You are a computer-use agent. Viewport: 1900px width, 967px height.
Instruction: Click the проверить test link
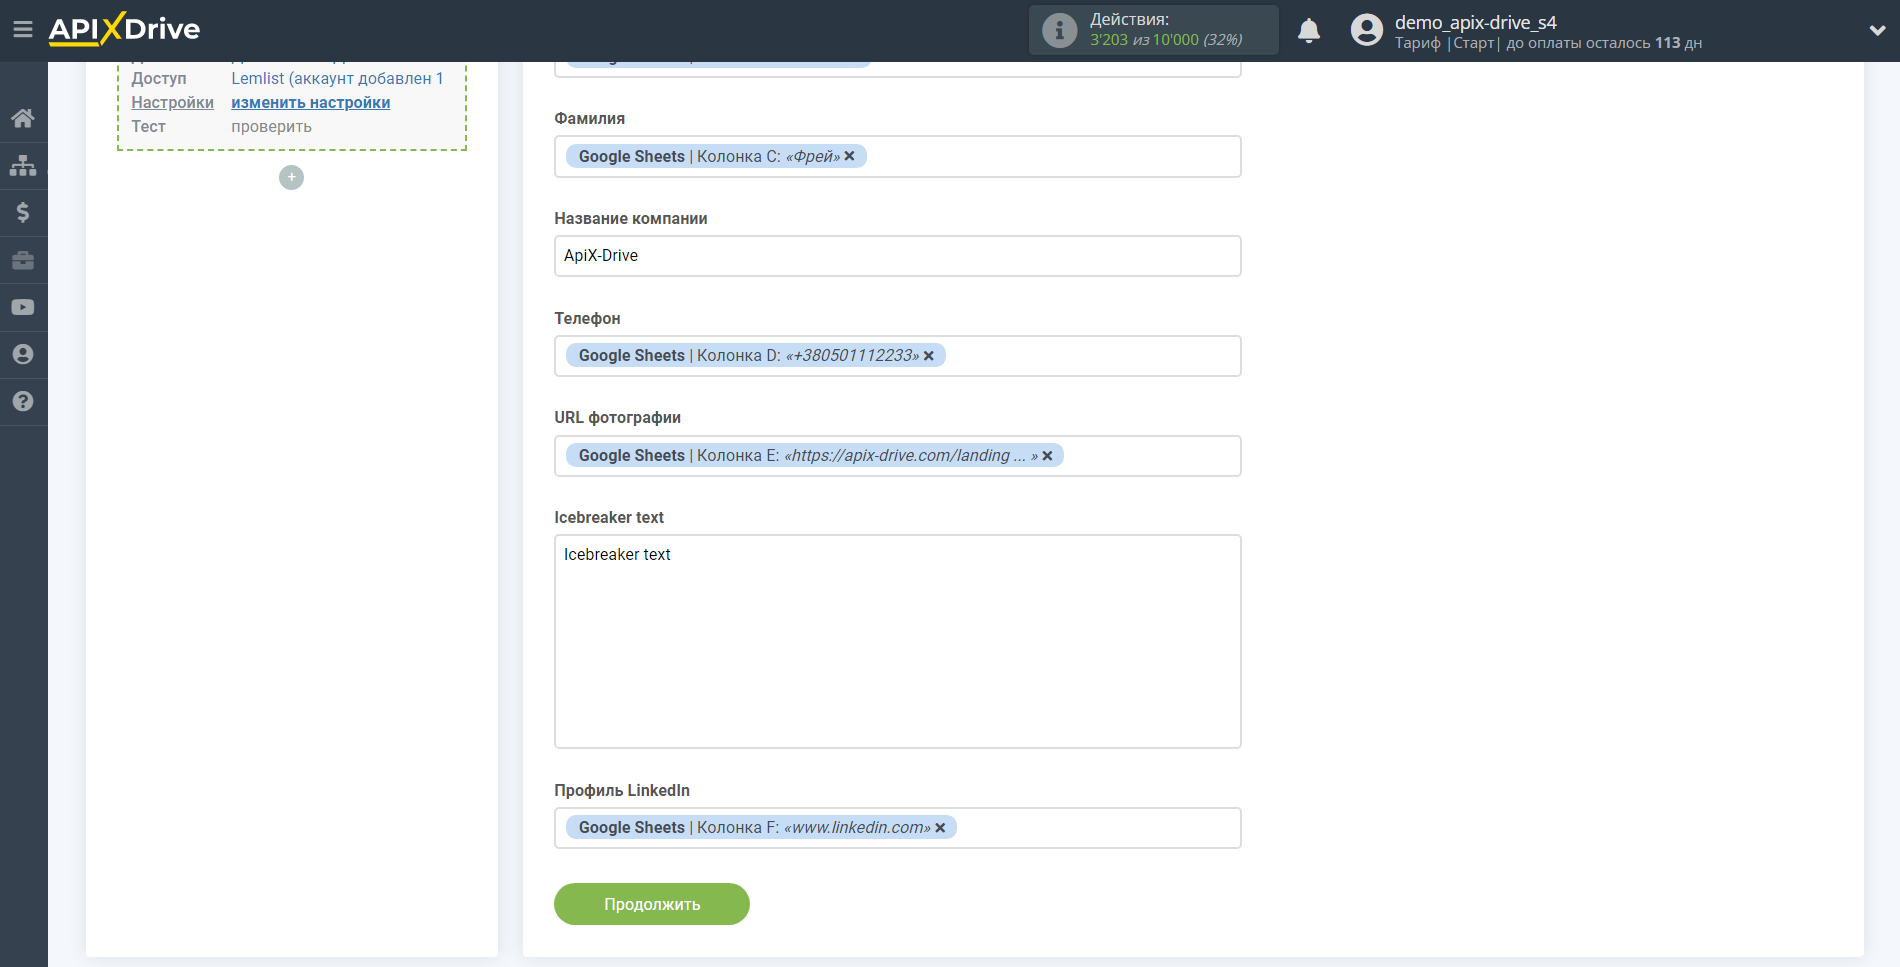(272, 126)
